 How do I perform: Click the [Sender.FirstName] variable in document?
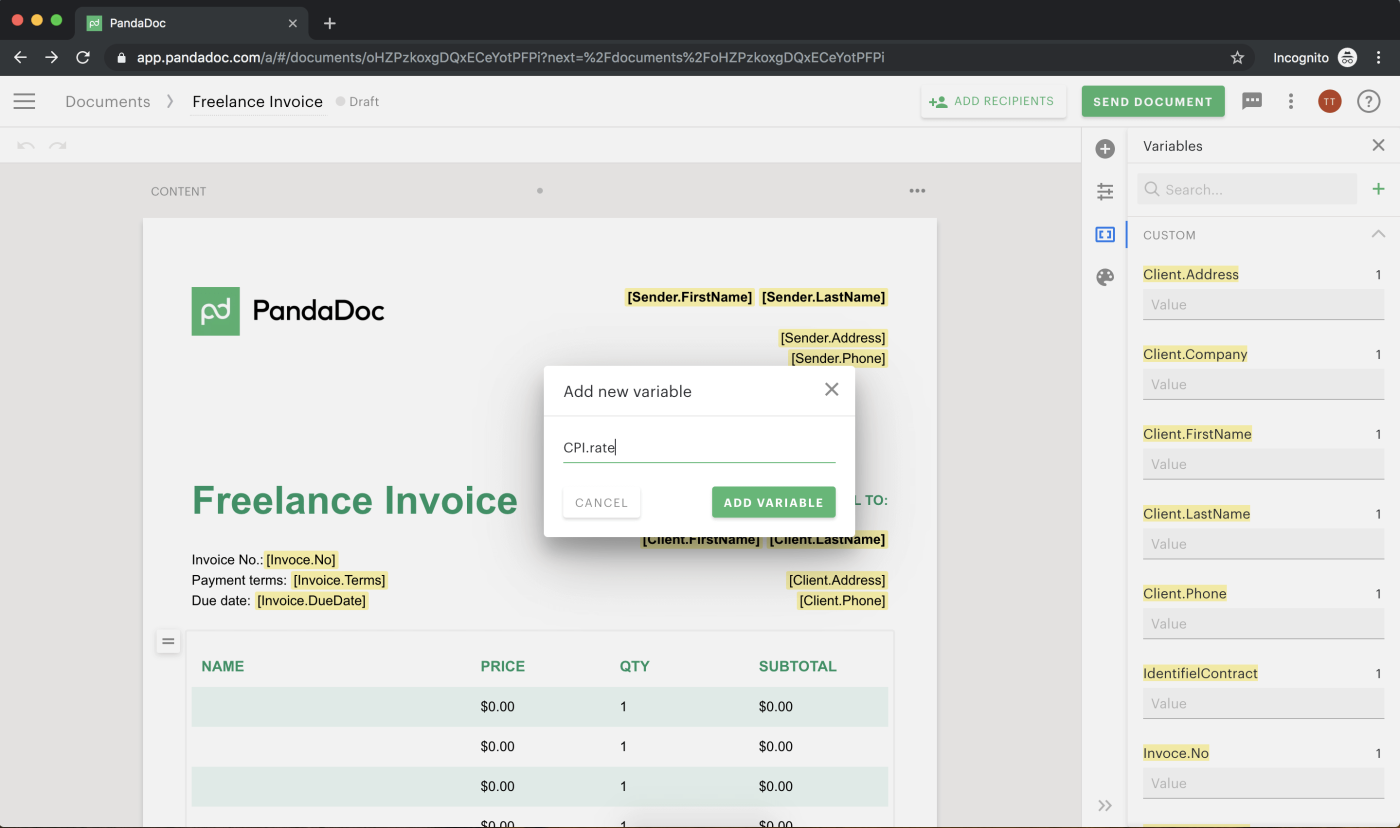(x=689, y=297)
